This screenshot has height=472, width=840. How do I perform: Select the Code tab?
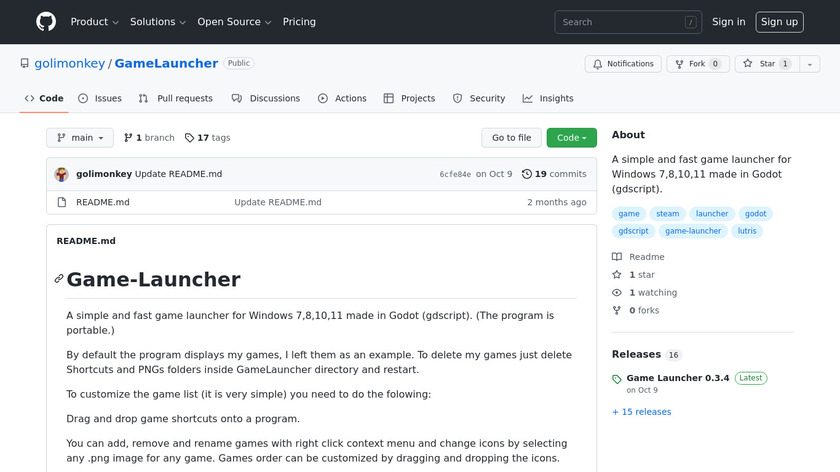pos(44,99)
